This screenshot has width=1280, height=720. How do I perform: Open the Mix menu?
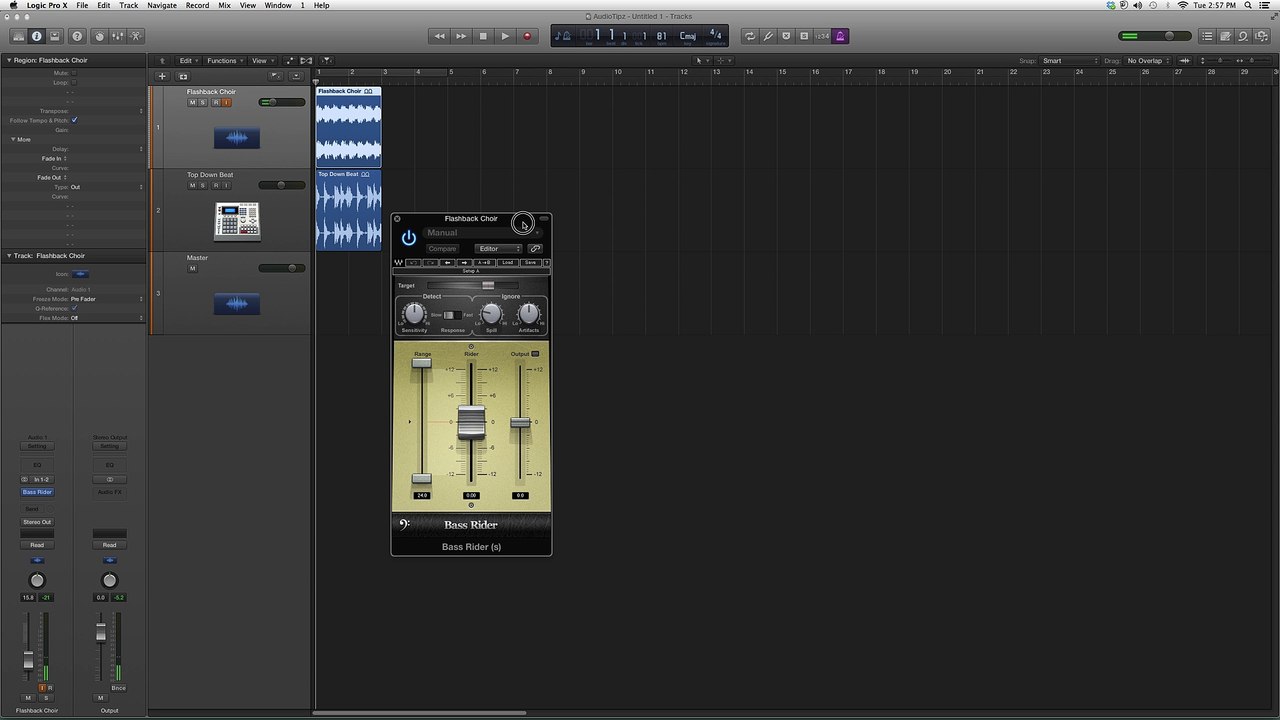[x=224, y=5]
